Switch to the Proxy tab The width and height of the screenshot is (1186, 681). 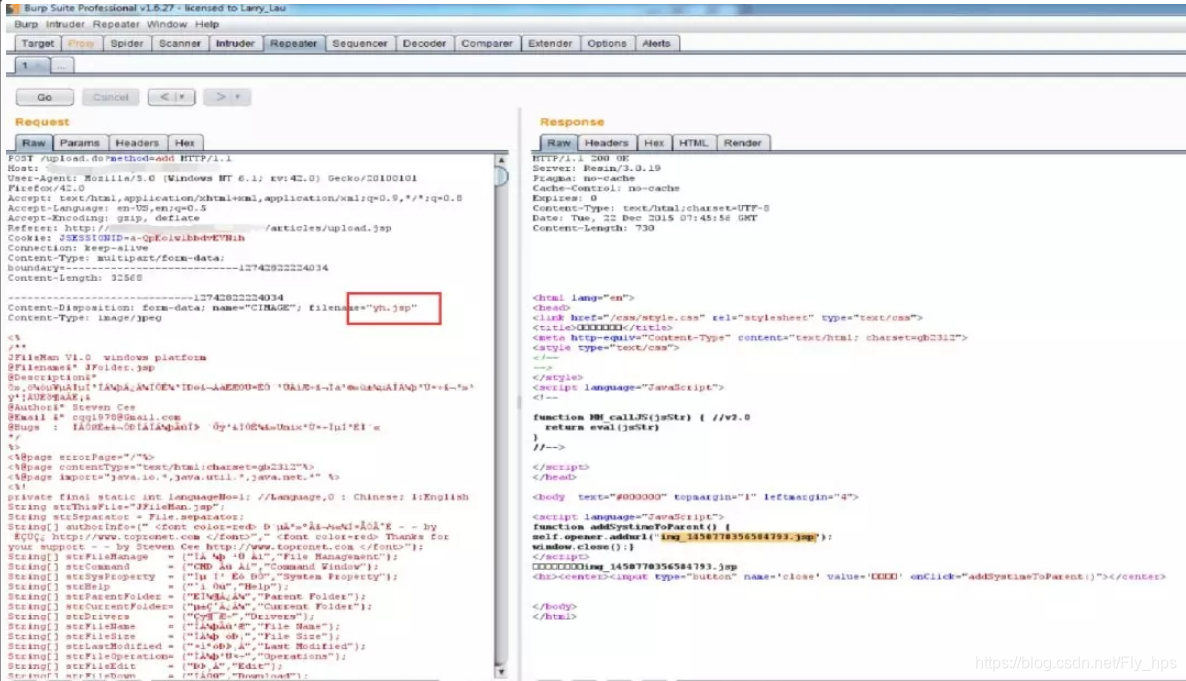pyautogui.click(x=81, y=43)
